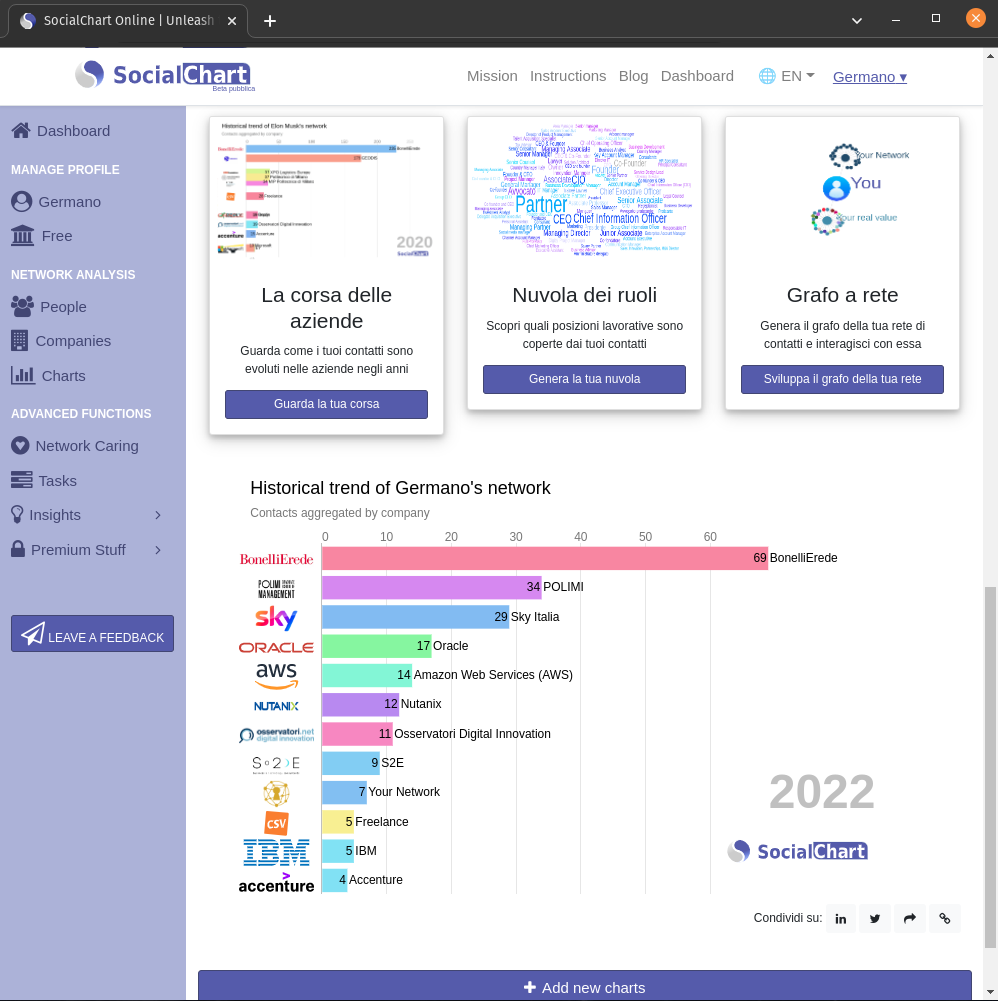Click the share arrow icon
The image size is (998, 1001).
point(910,919)
